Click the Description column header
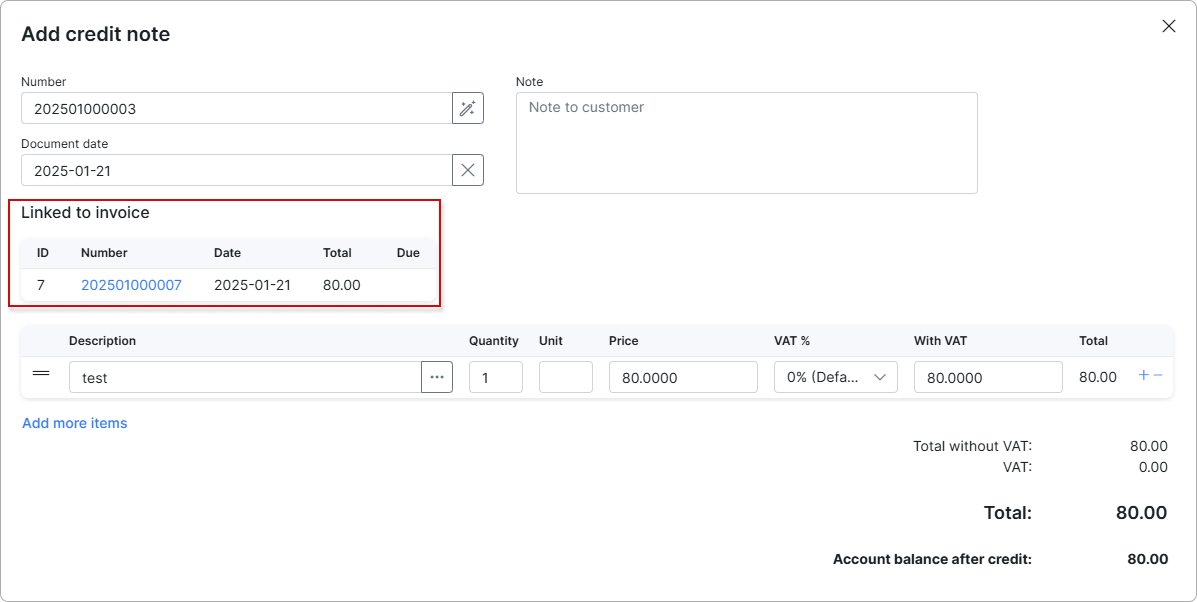1197x602 pixels. [x=102, y=340]
